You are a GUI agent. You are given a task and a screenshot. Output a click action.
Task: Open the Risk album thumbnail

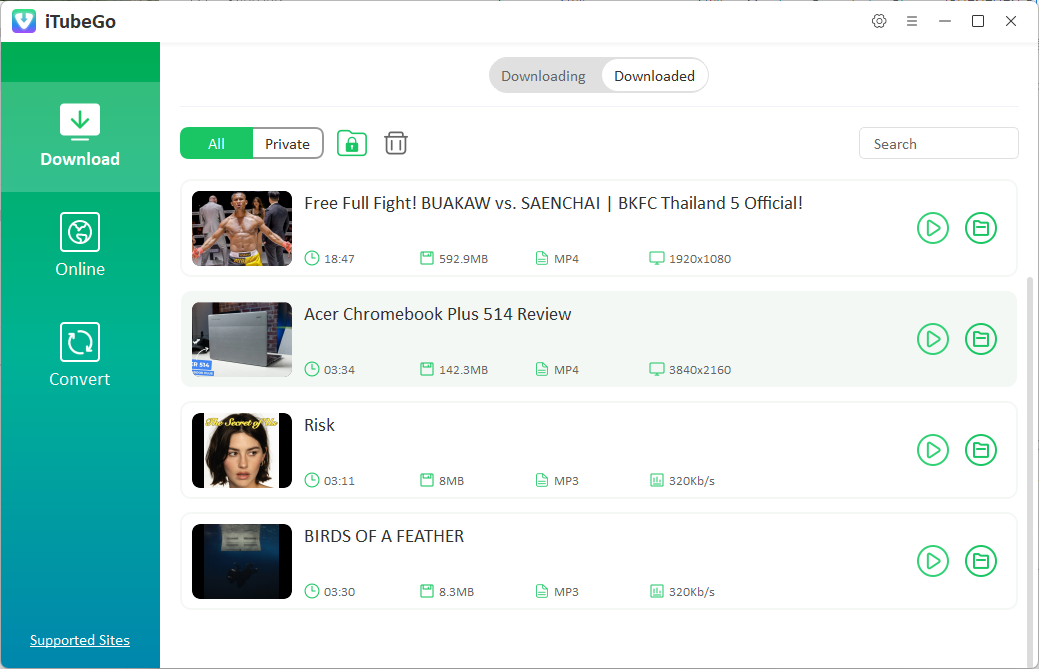point(241,450)
